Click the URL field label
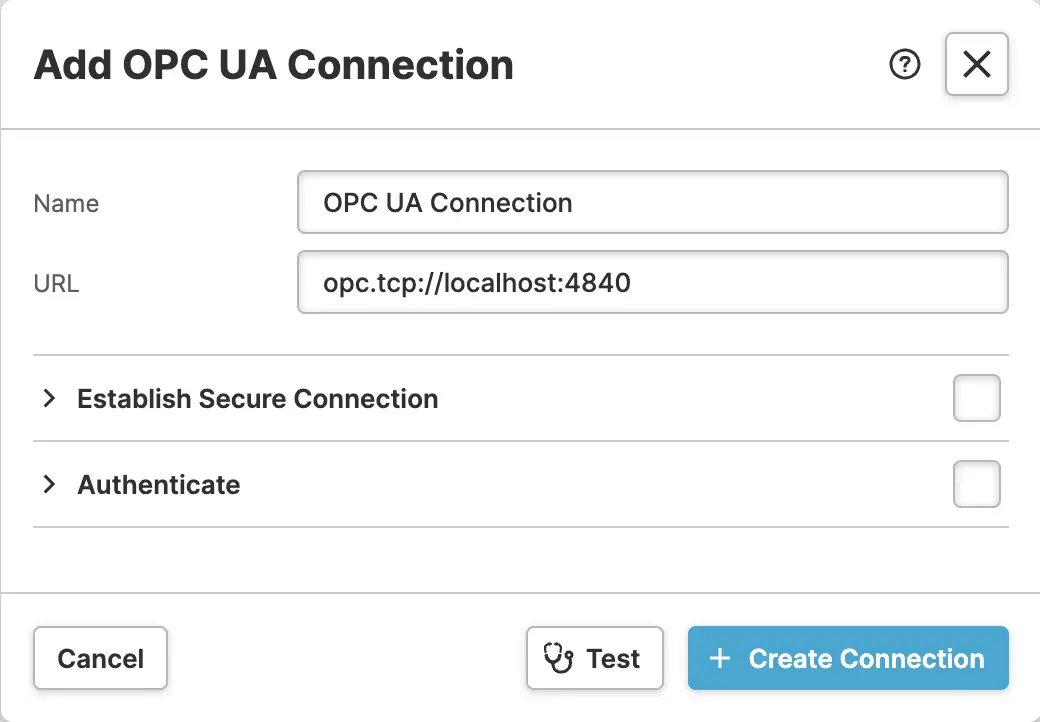 coord(56,284)
